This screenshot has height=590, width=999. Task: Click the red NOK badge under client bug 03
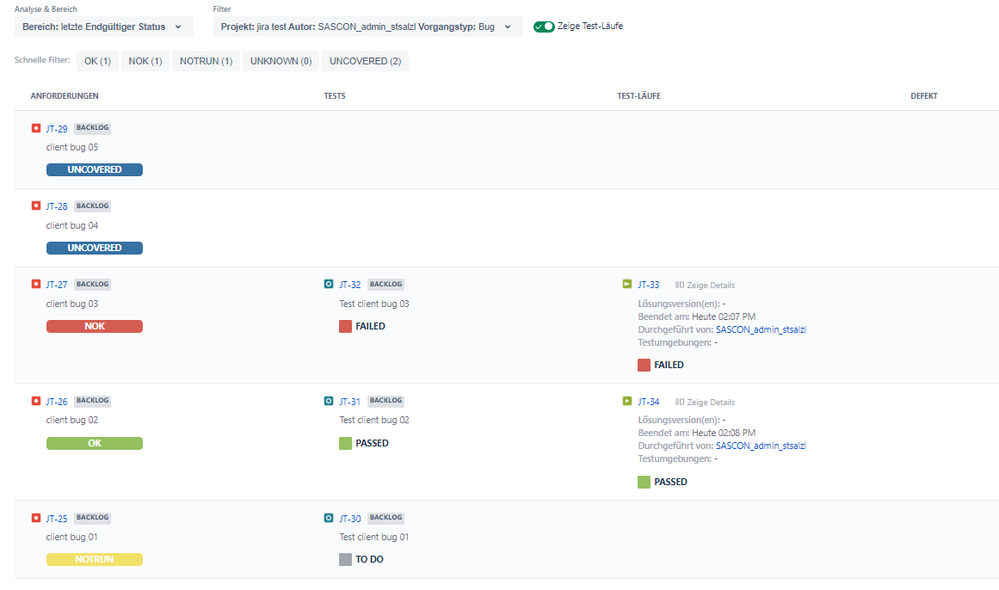94,326
